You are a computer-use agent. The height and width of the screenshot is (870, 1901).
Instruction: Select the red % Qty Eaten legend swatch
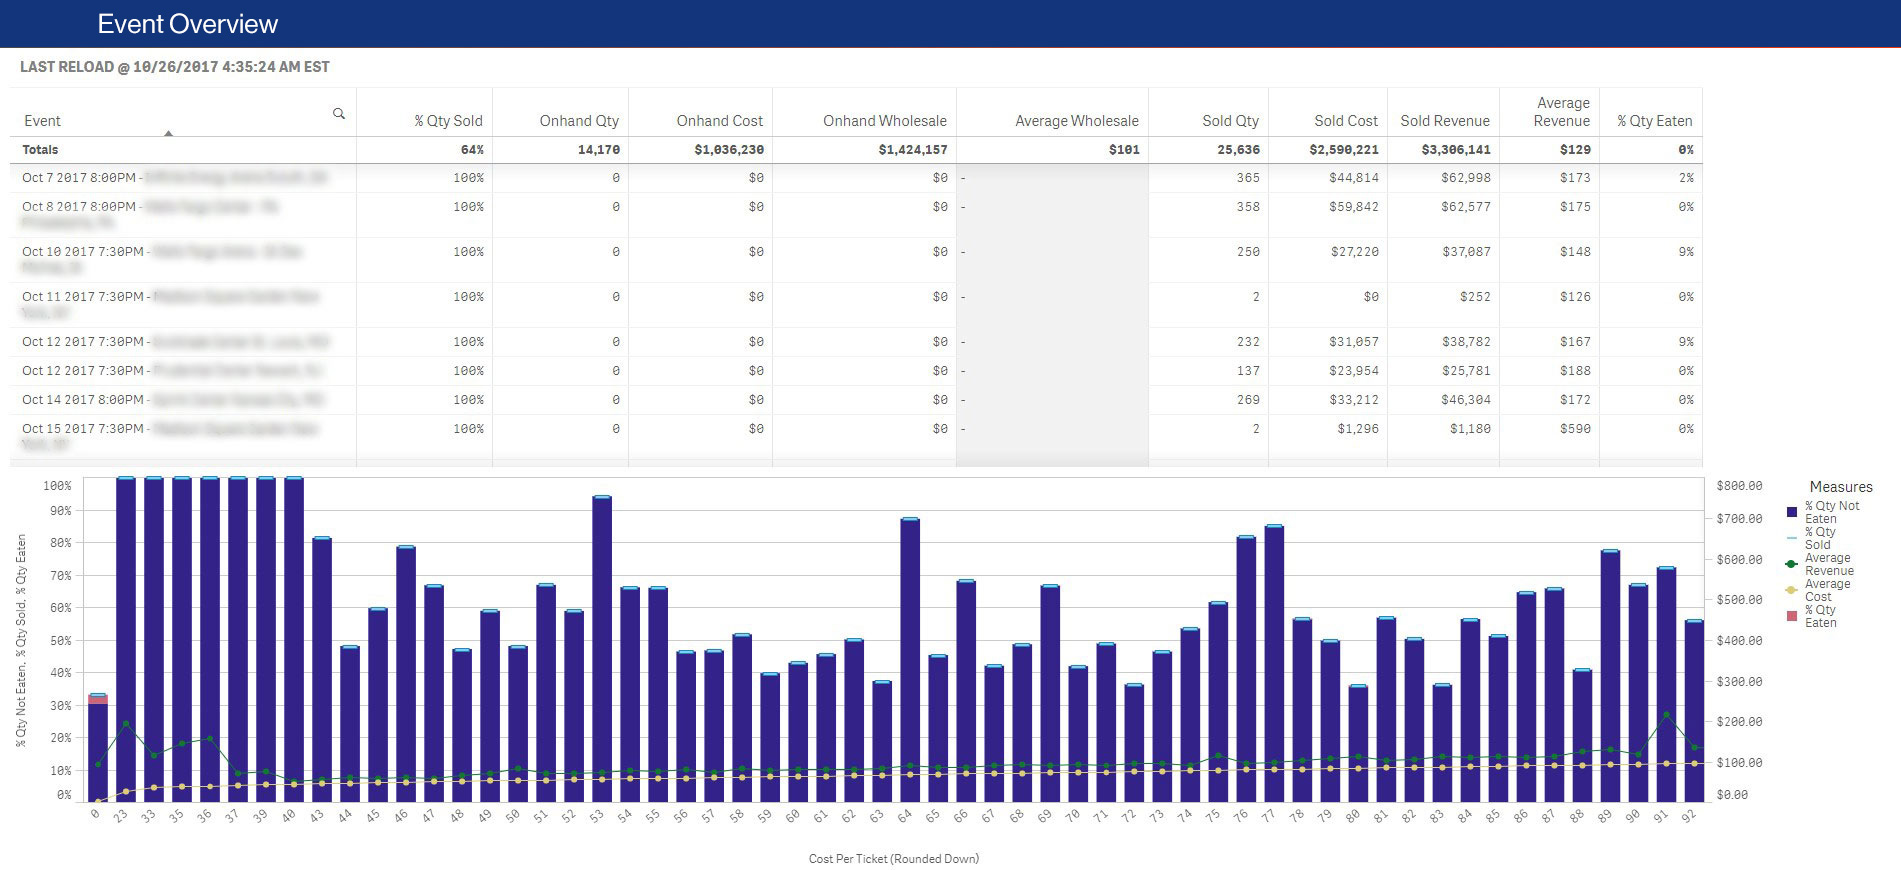pyautogui.click(x=1791, y=616)
